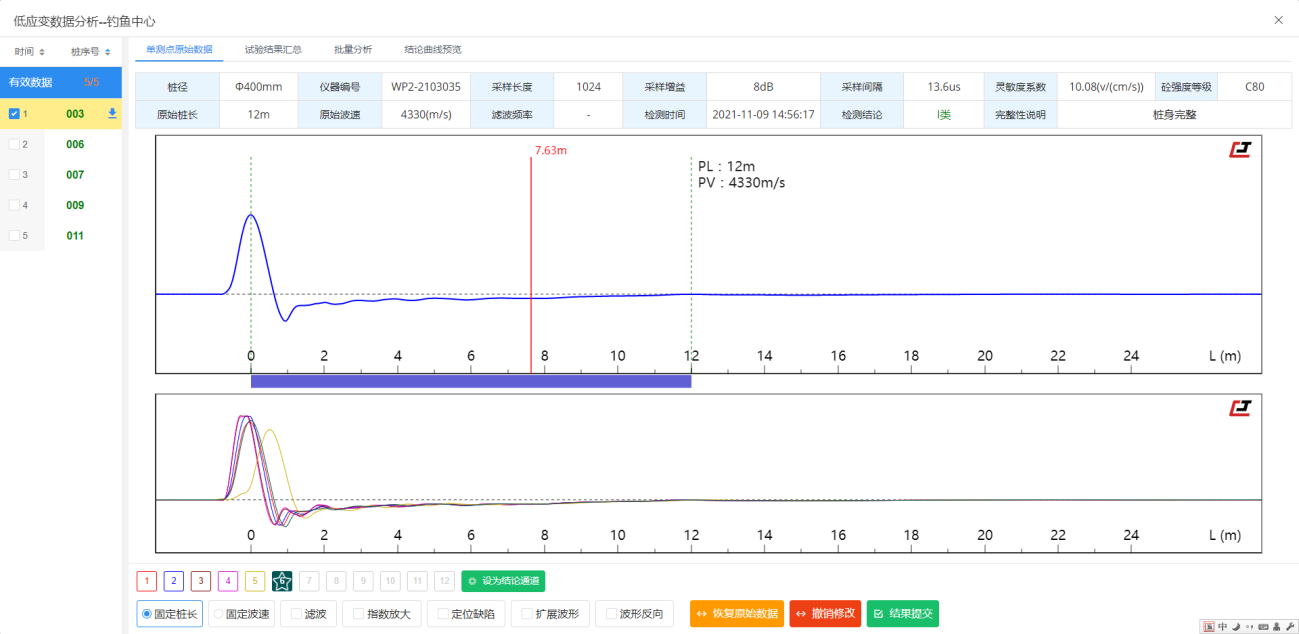The height and width of the screenshot is (634, 1299).
Task: Click the WP2-2103035 instrument number cell
Action: [x=426, y=87]
